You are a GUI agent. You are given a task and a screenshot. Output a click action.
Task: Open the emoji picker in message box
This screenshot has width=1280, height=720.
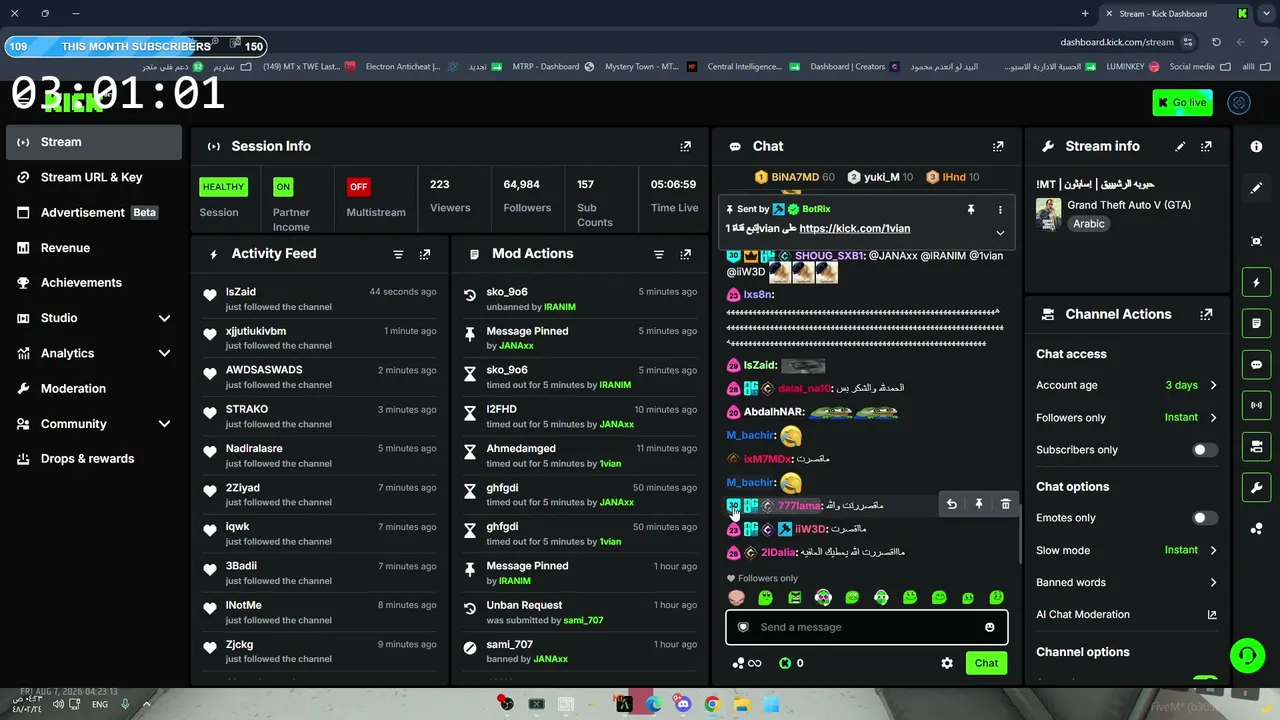click(990, 627)
